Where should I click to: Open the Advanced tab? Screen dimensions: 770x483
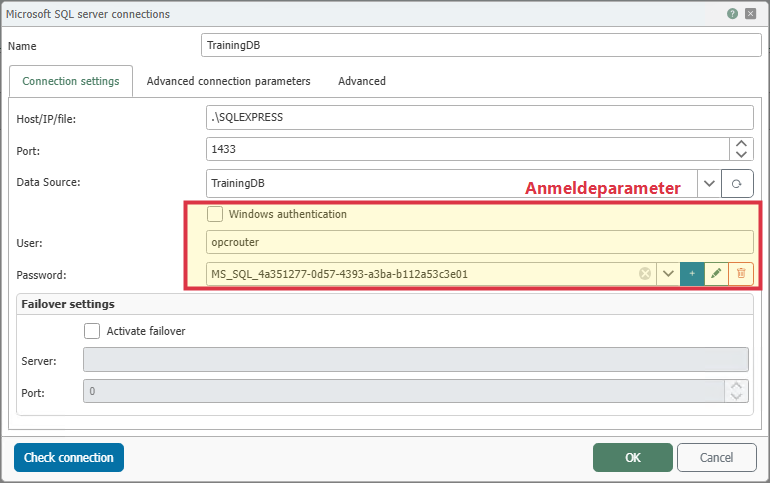pyautogui.click(x=362, y=81)
